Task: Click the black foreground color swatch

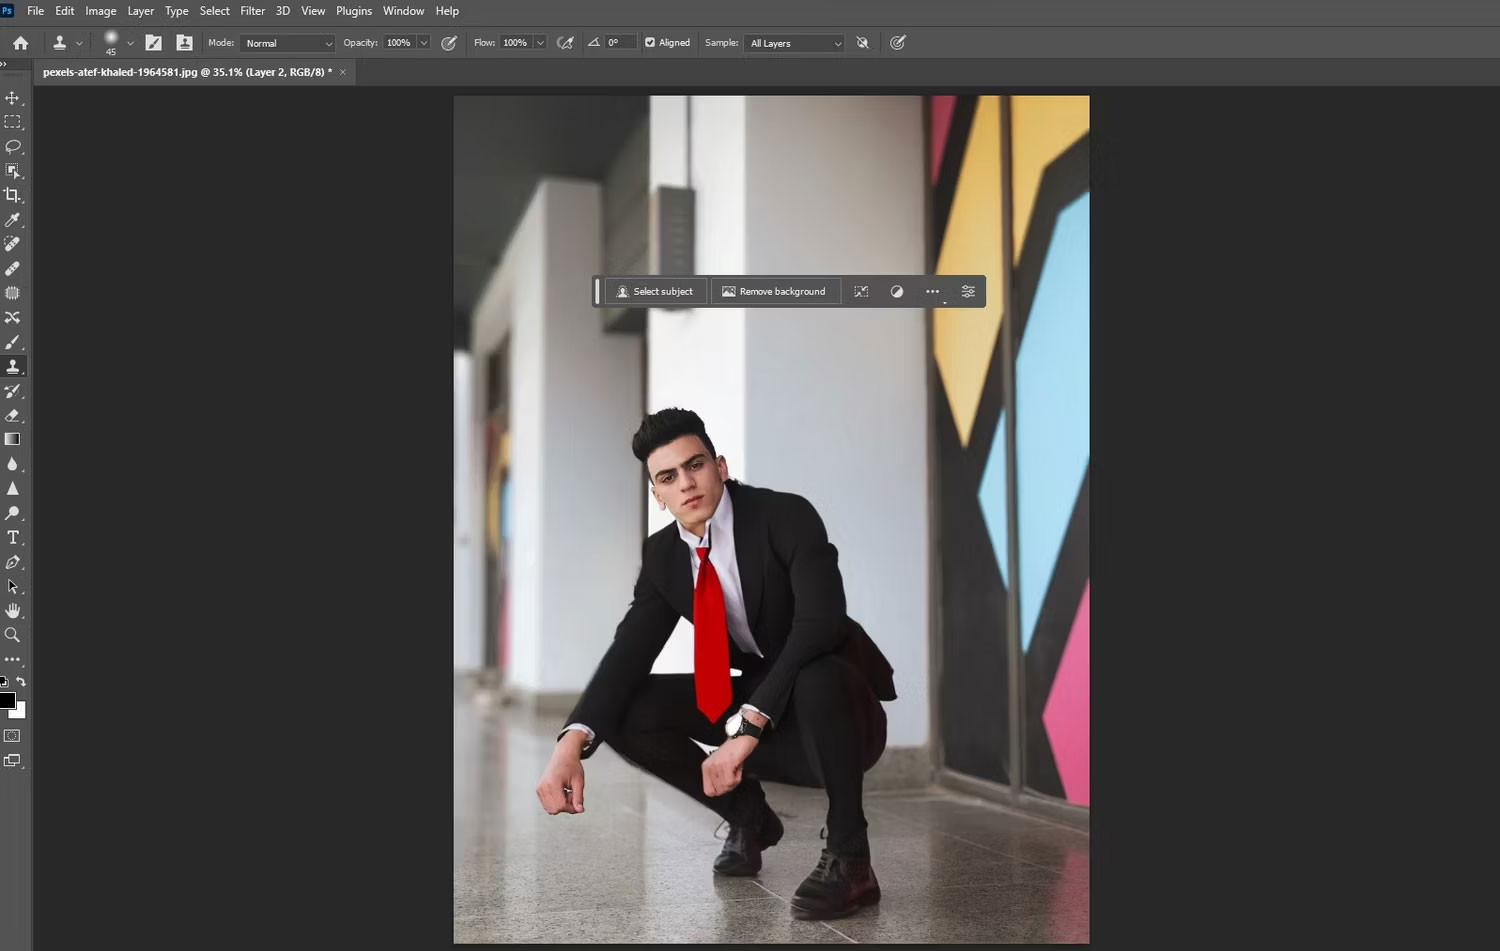Action: point(7,701)
